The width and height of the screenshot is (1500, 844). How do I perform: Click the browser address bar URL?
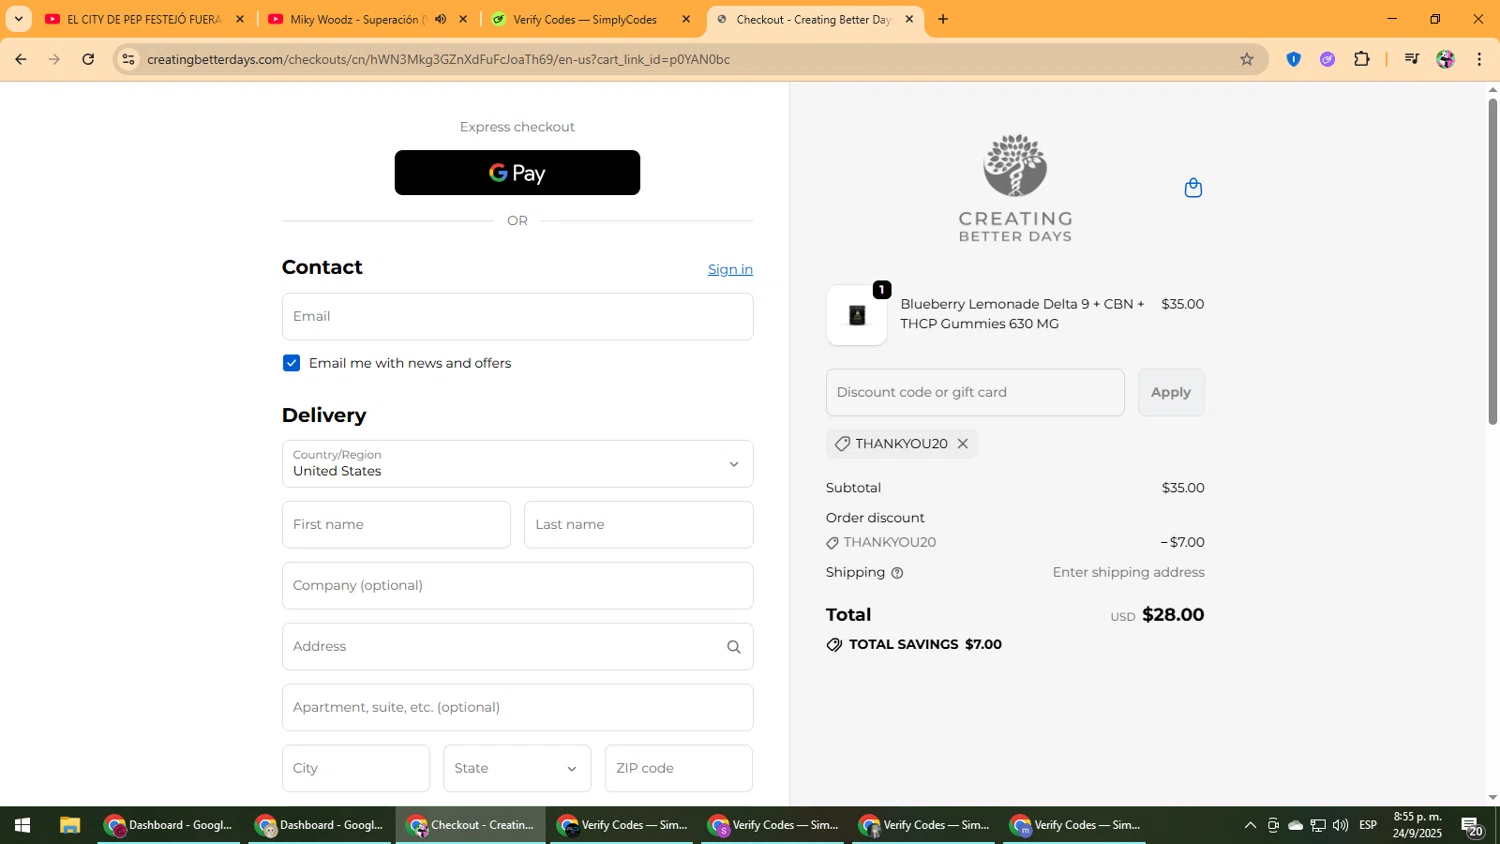(x=438, y=59)
